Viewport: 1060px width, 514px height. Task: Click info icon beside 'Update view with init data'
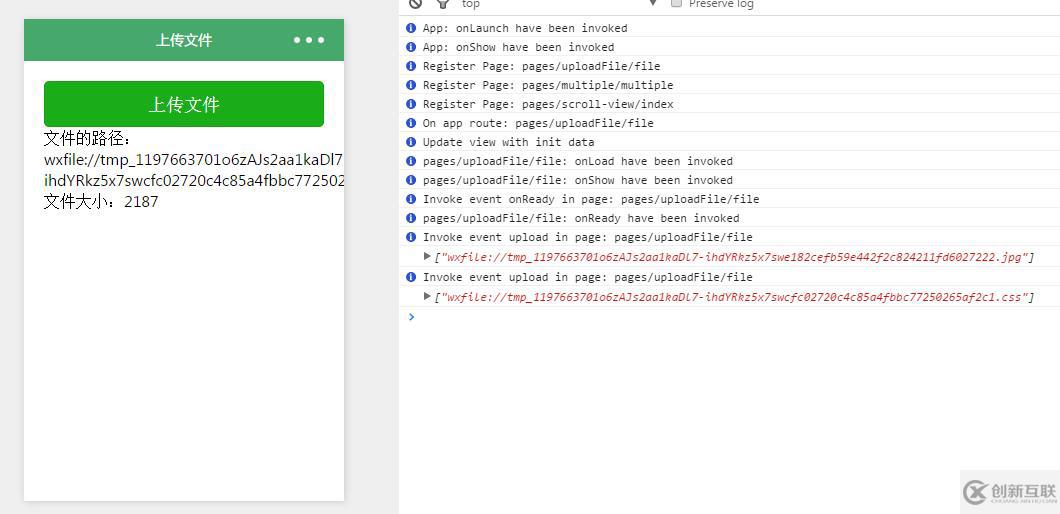411,142
